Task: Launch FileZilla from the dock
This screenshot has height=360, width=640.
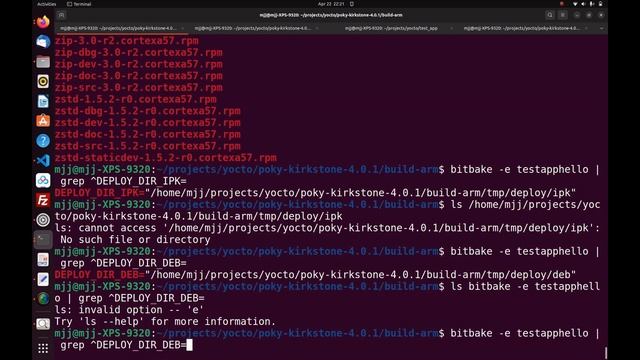Action: (43, 200)
